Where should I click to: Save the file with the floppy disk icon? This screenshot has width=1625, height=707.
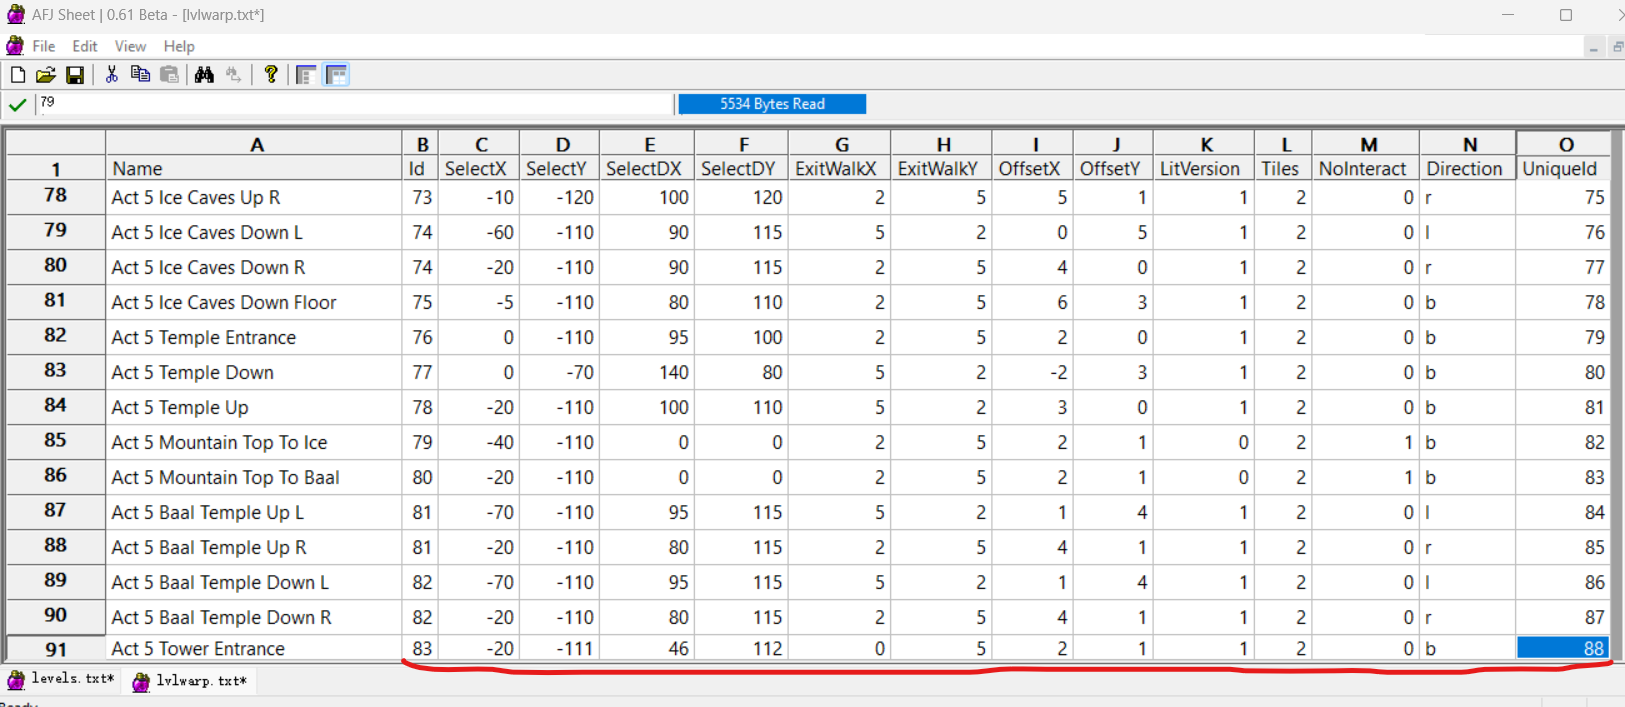74,75
